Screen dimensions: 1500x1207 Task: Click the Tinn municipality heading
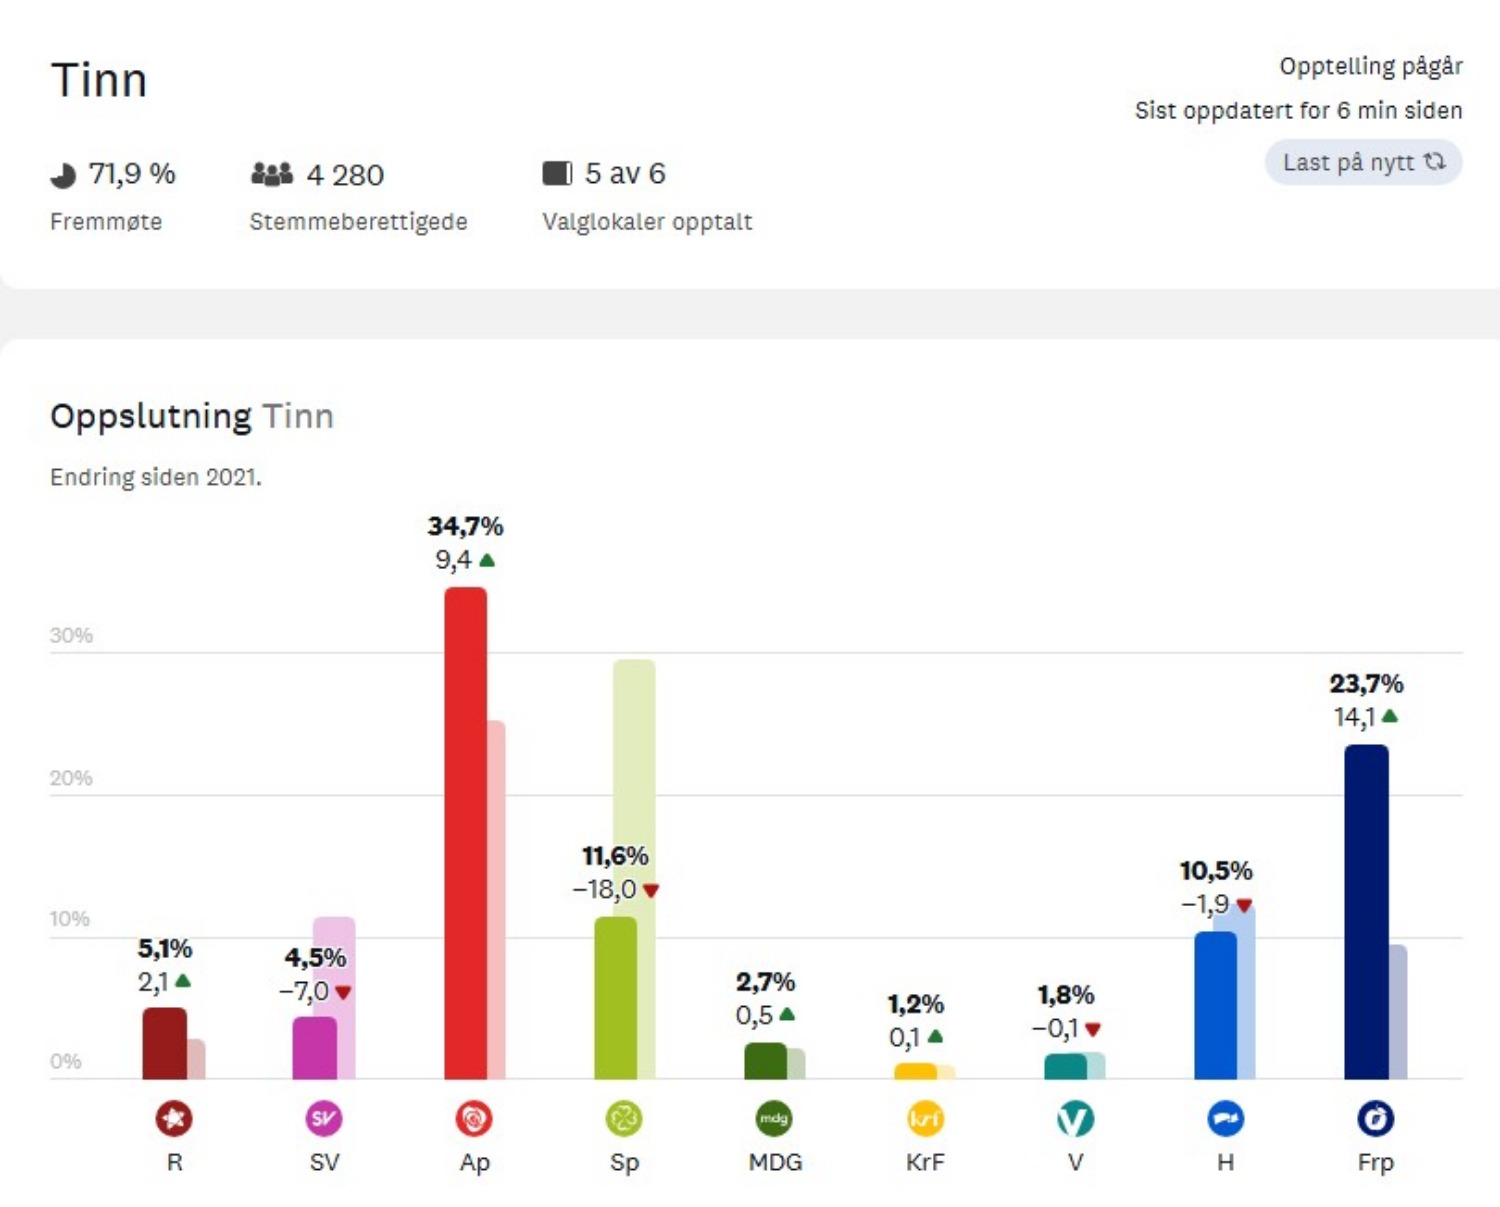click(x=99, y=80)
